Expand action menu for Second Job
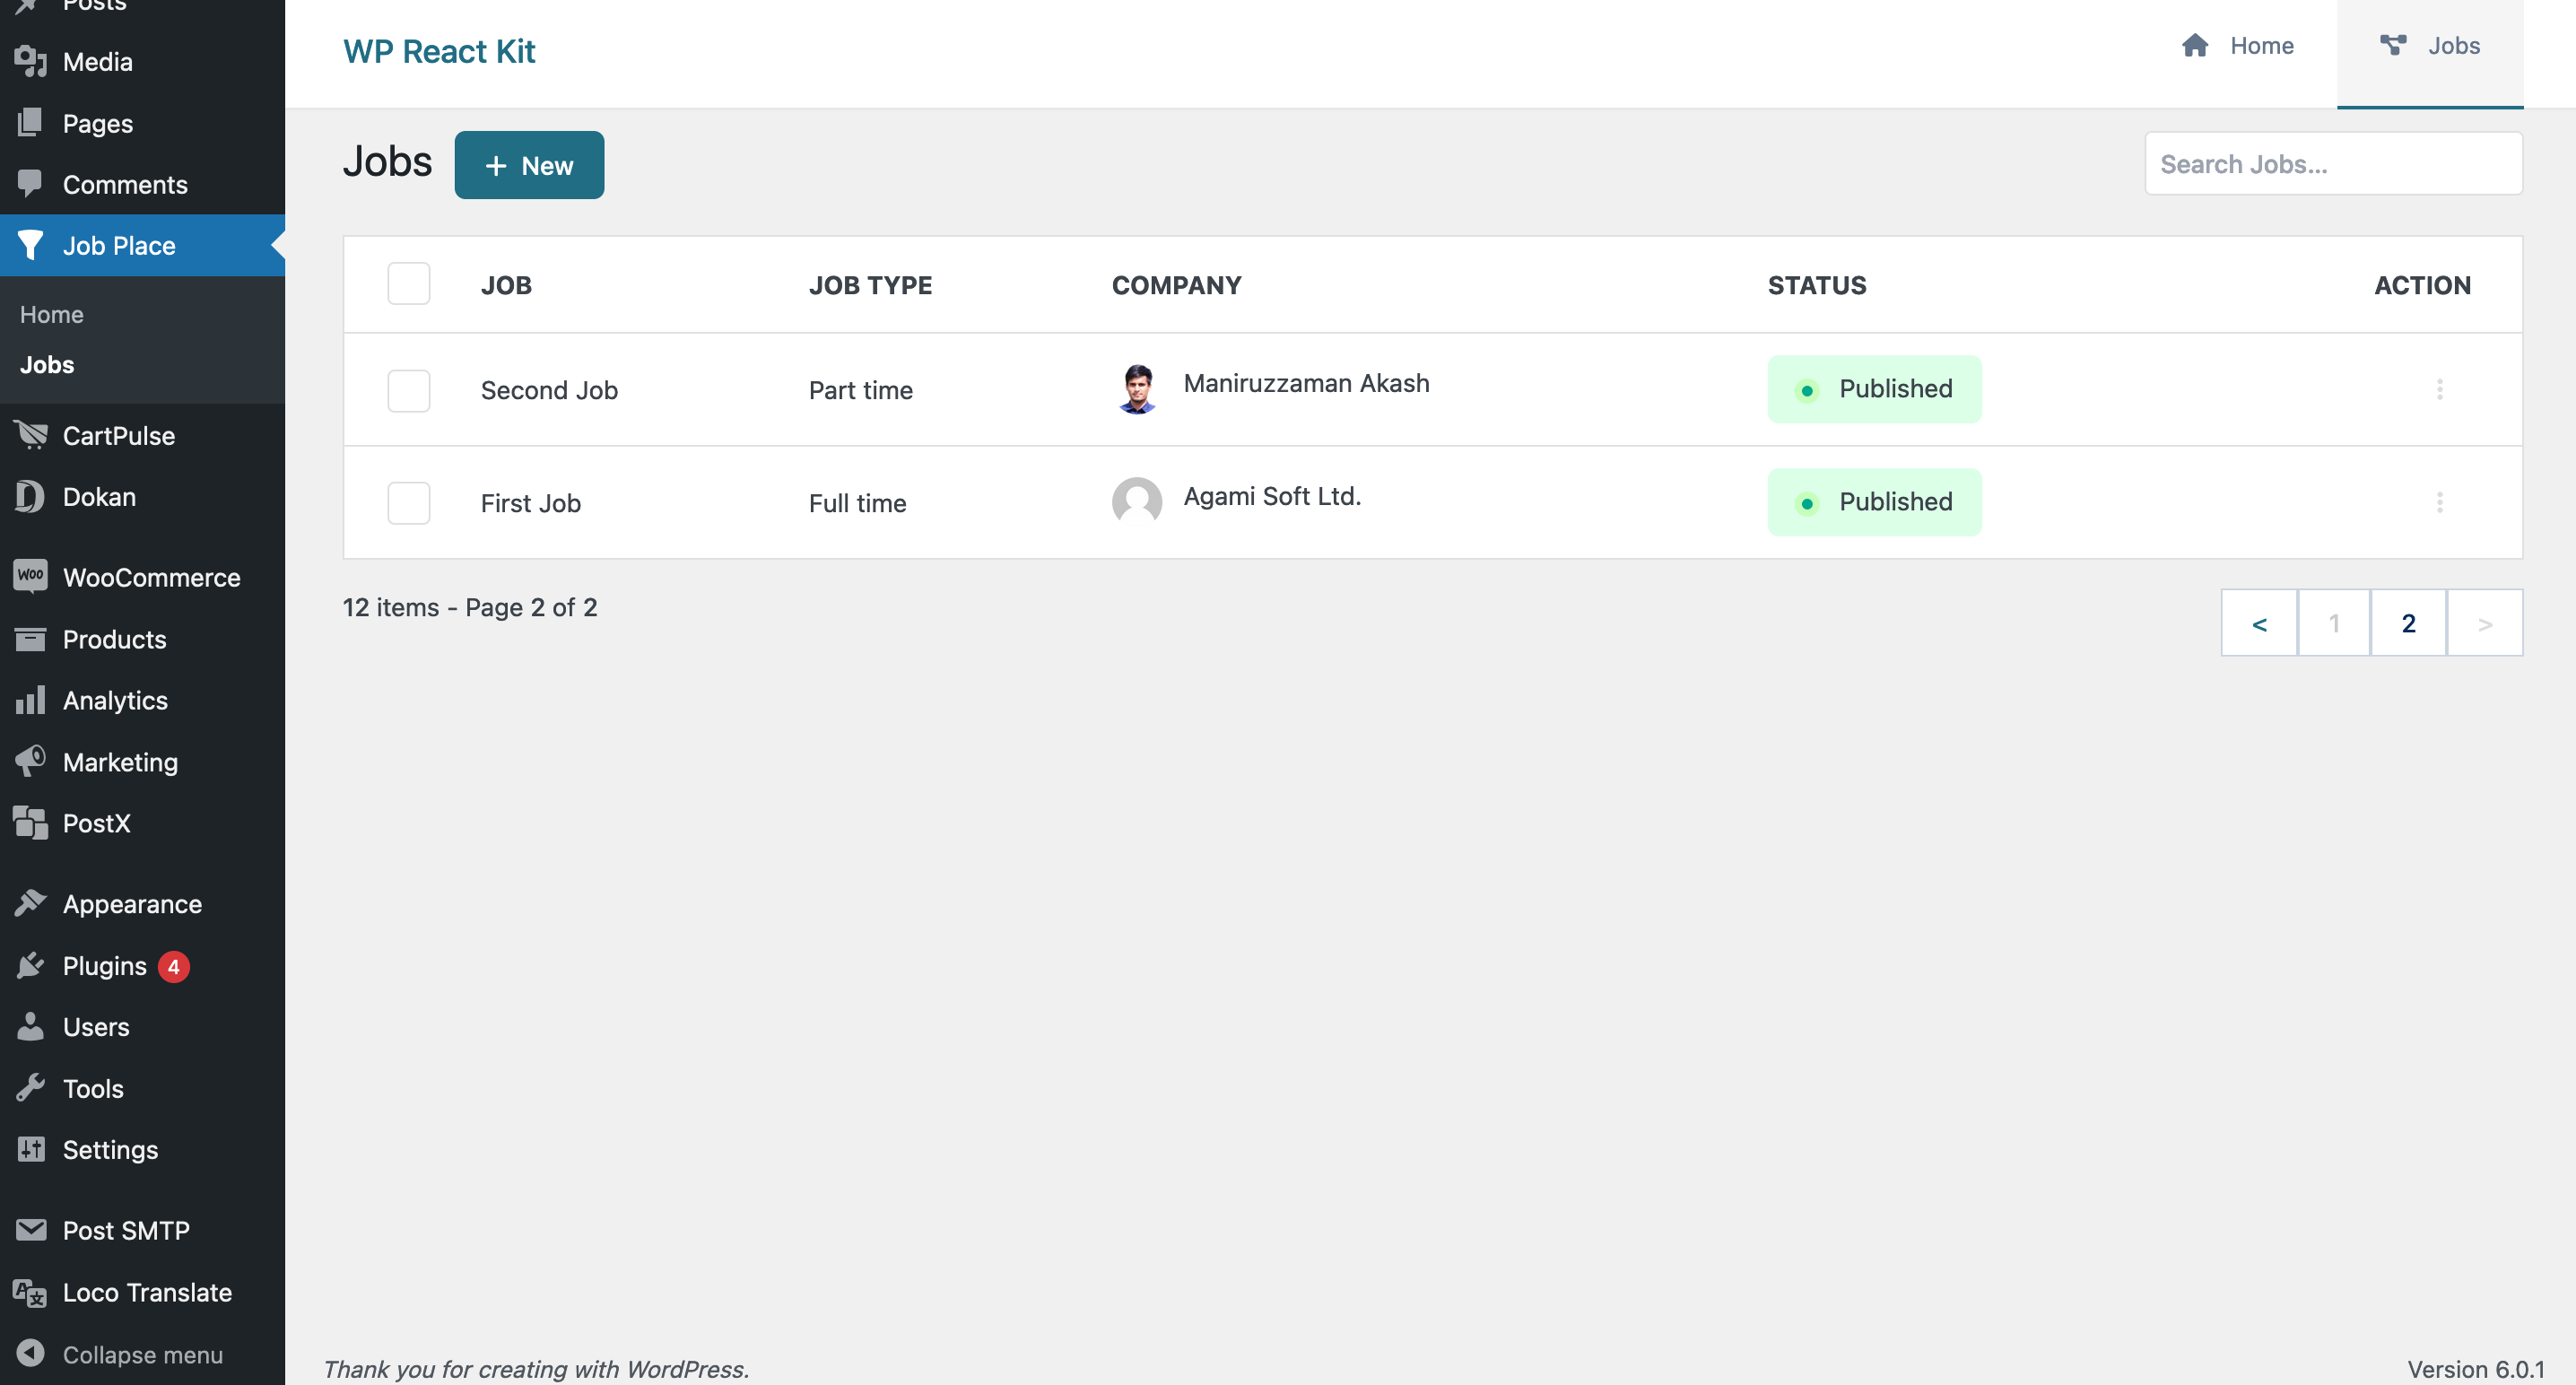Image resolution: width=2576 pixels, height=1385 pixels. (x=2440, y=389)
